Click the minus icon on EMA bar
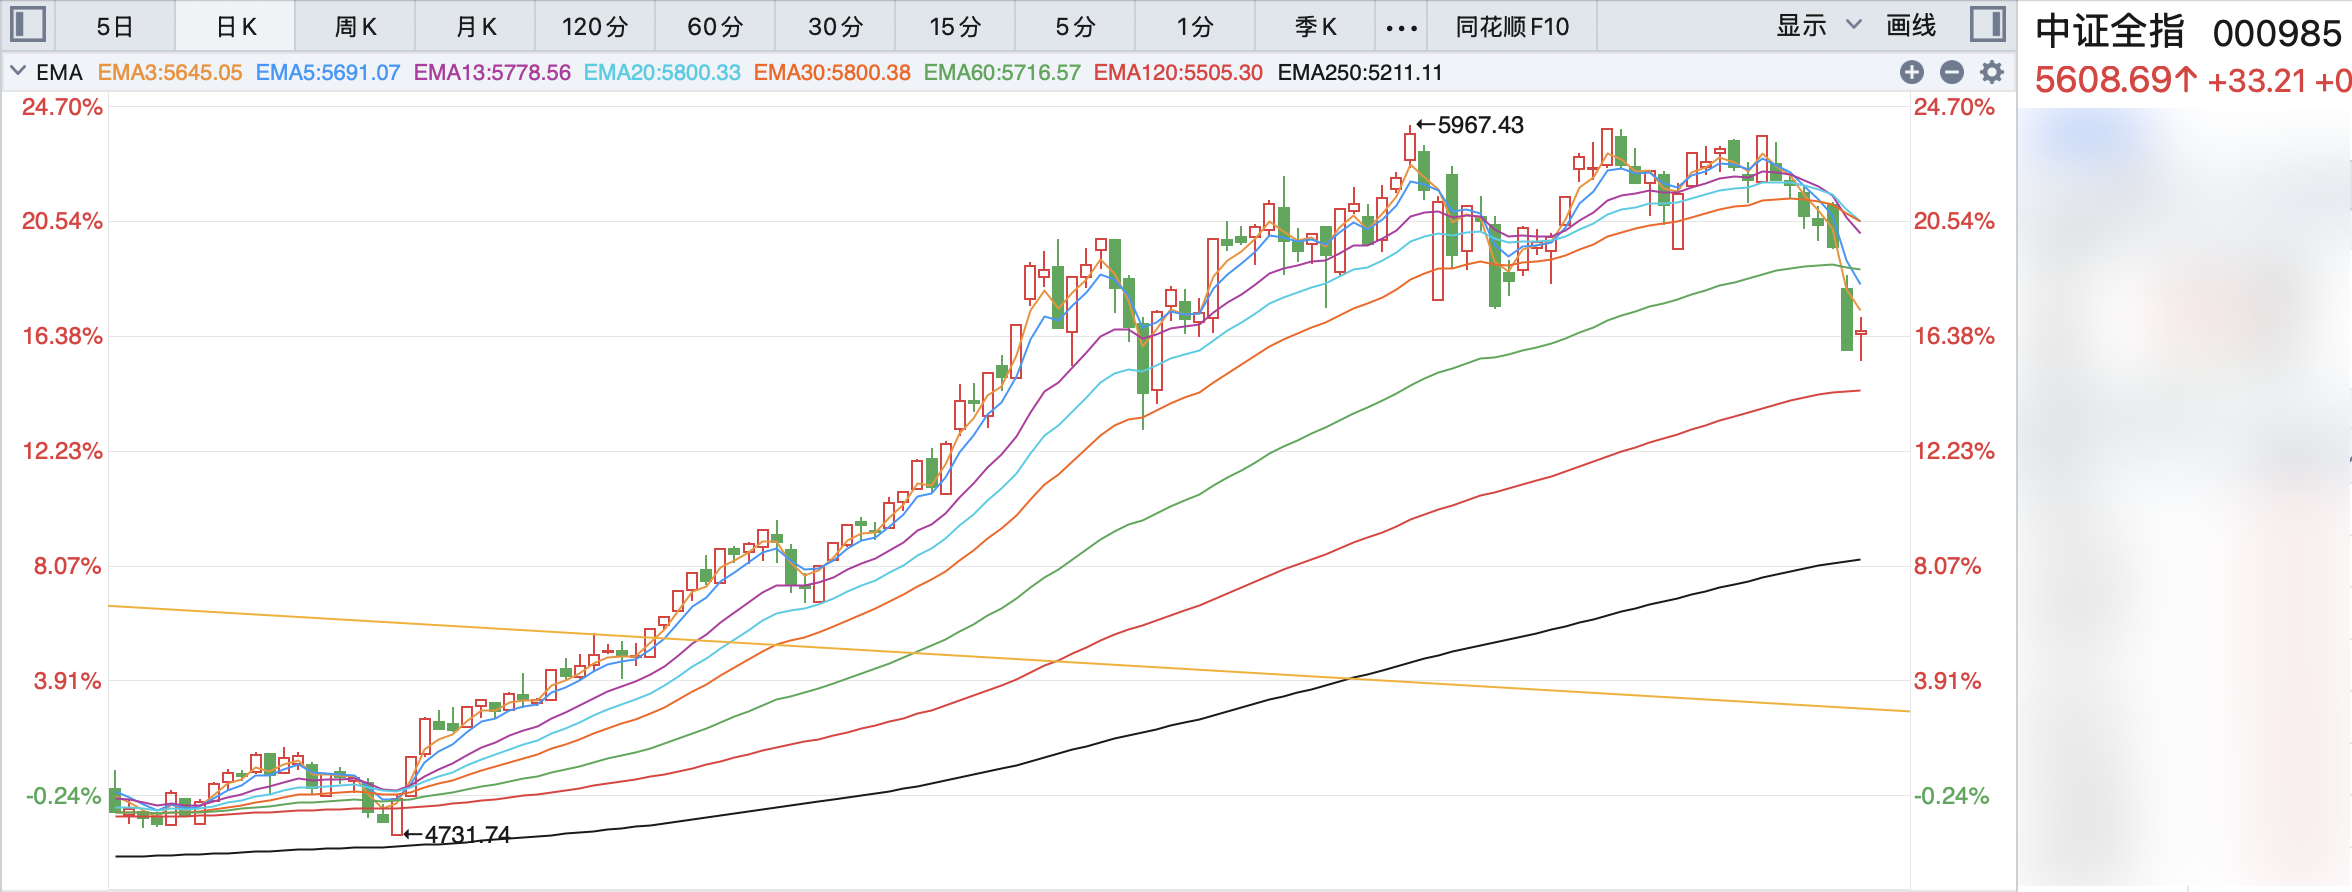 click(1951, 72)
